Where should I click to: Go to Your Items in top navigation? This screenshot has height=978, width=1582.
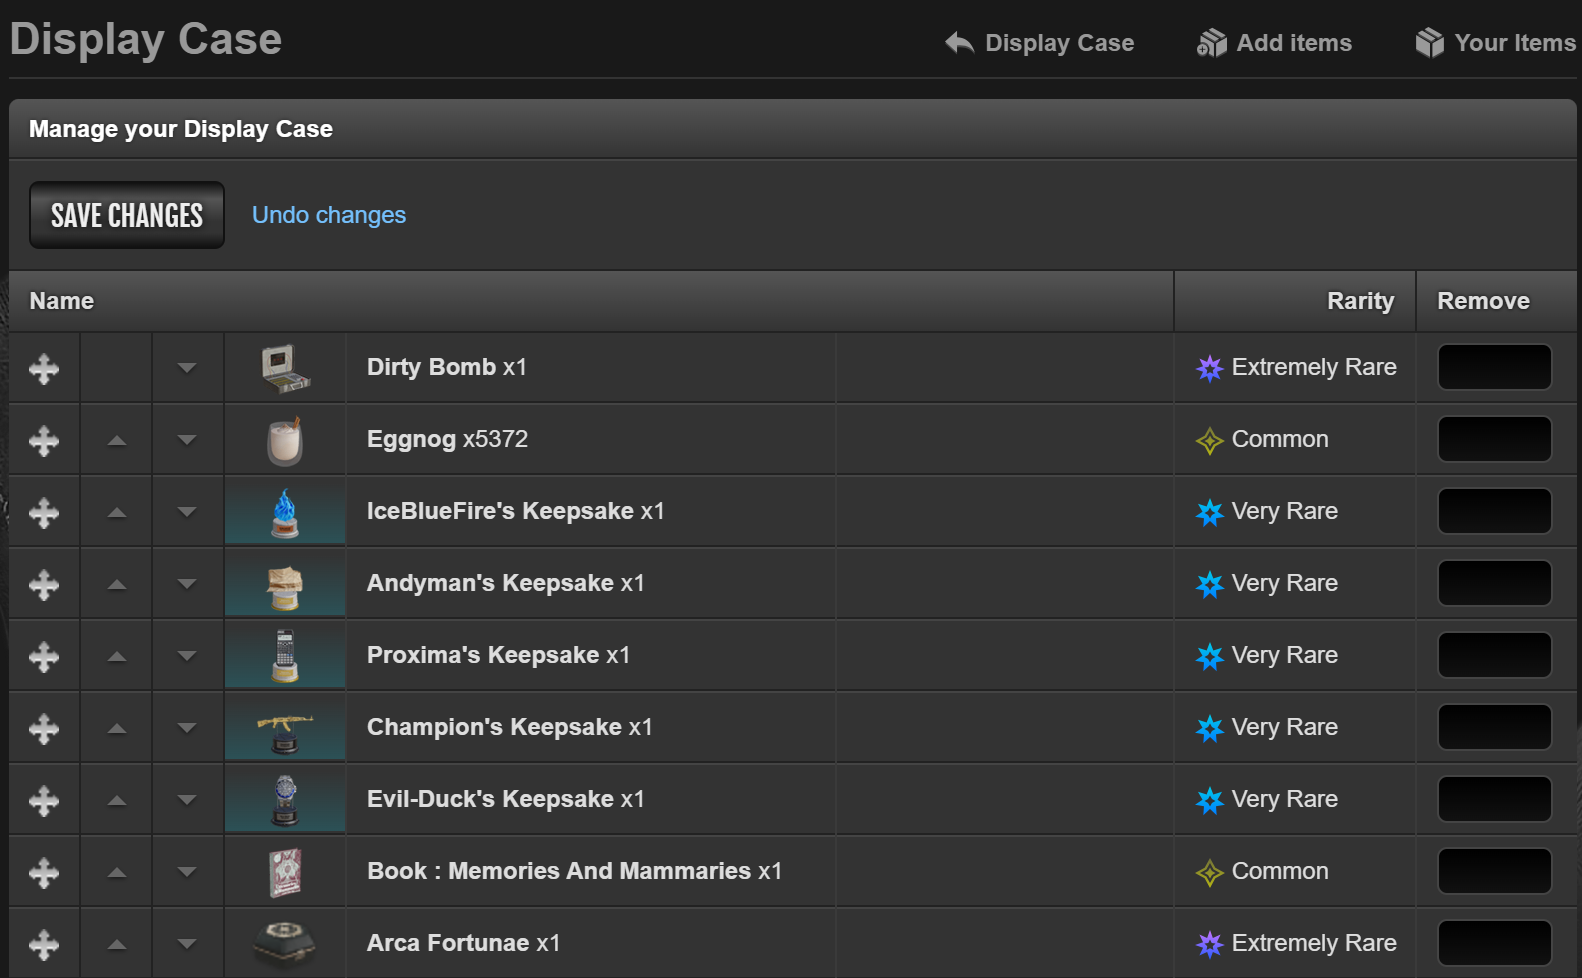(x=1496, y=43)
